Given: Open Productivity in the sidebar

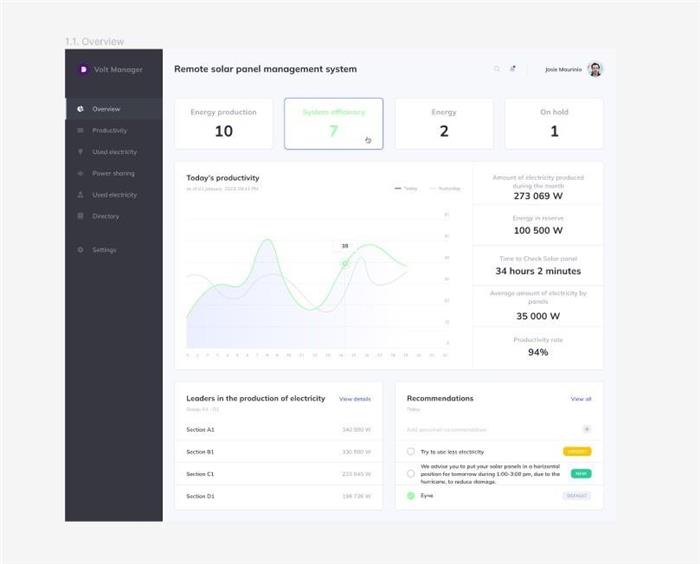Looking at the screenshot, I should click(x=109, y=130).
